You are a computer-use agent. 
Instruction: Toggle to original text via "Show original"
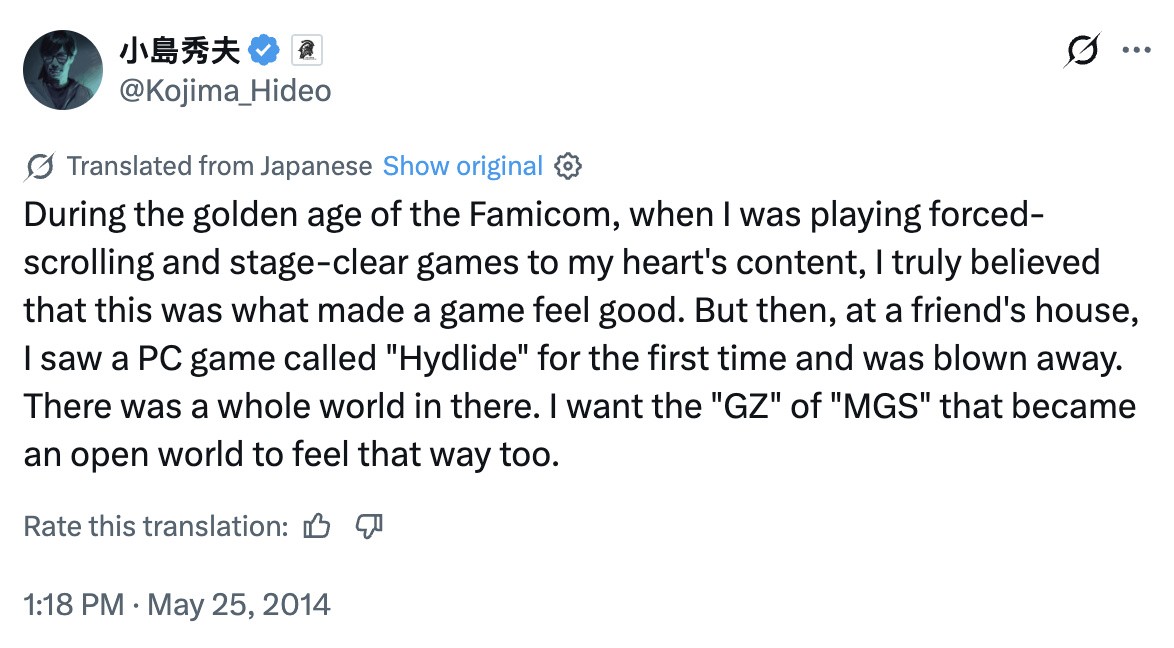[462, 166]
